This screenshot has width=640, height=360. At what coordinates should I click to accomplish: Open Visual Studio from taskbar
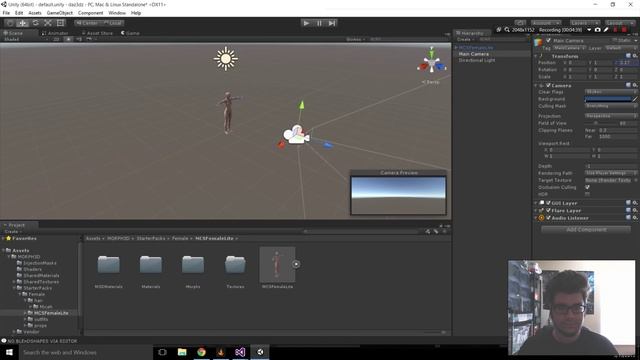pos(240,352)
